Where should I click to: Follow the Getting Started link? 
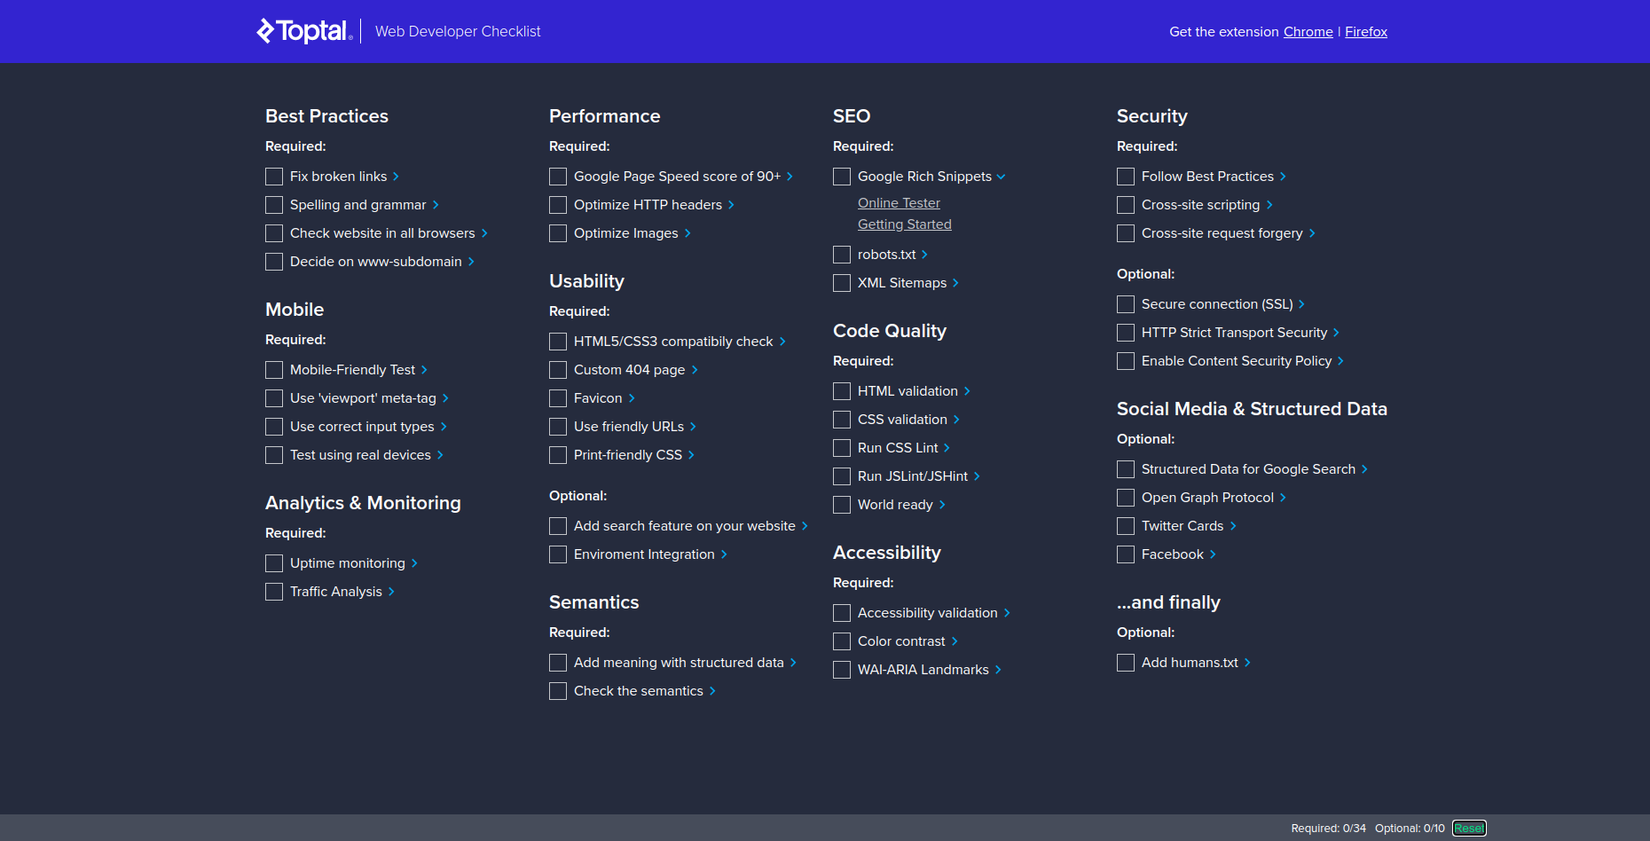point(905,225)
